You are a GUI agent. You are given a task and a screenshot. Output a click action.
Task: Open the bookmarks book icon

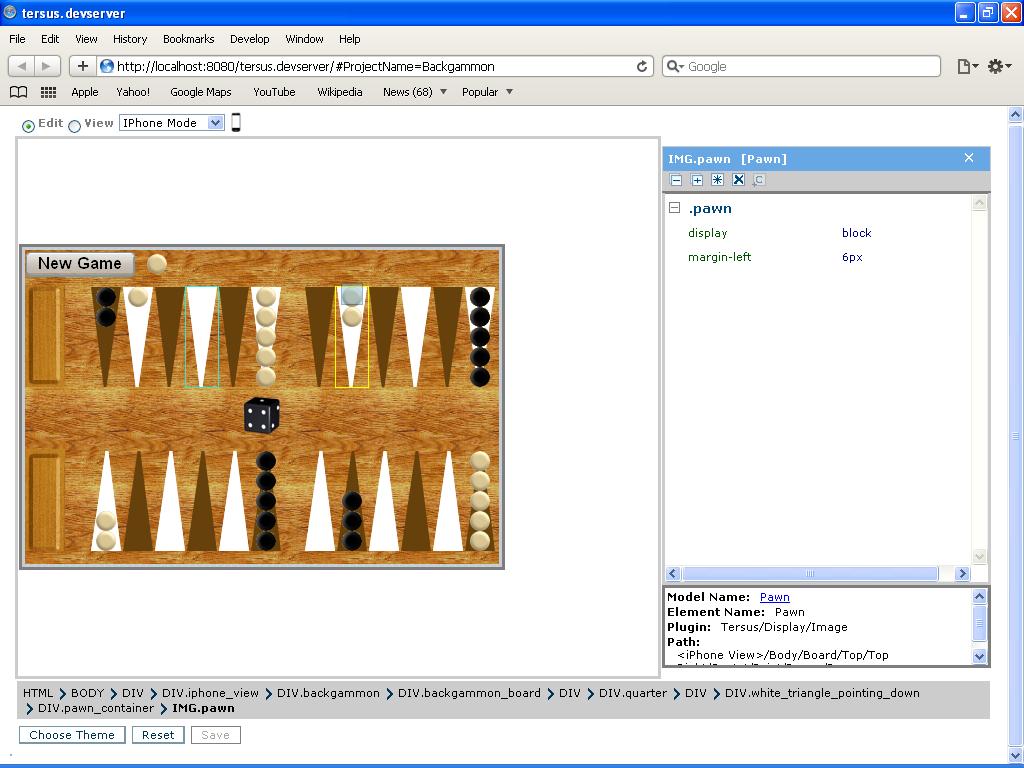[x=18, y=92]
